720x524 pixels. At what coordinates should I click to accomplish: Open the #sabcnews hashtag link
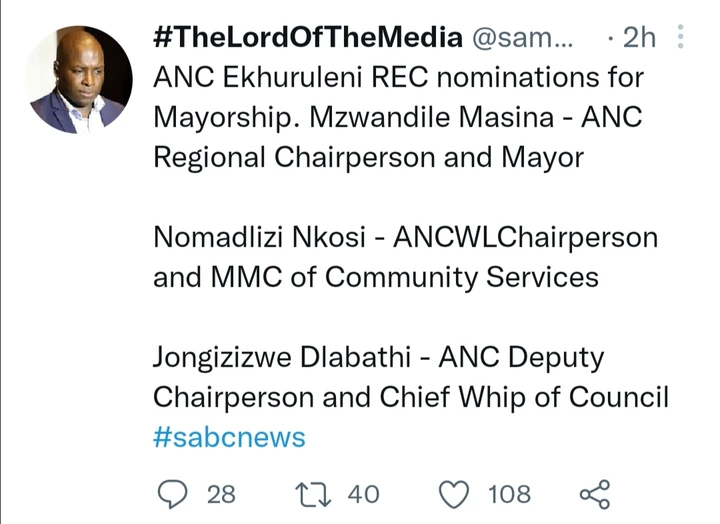point(229,437)
